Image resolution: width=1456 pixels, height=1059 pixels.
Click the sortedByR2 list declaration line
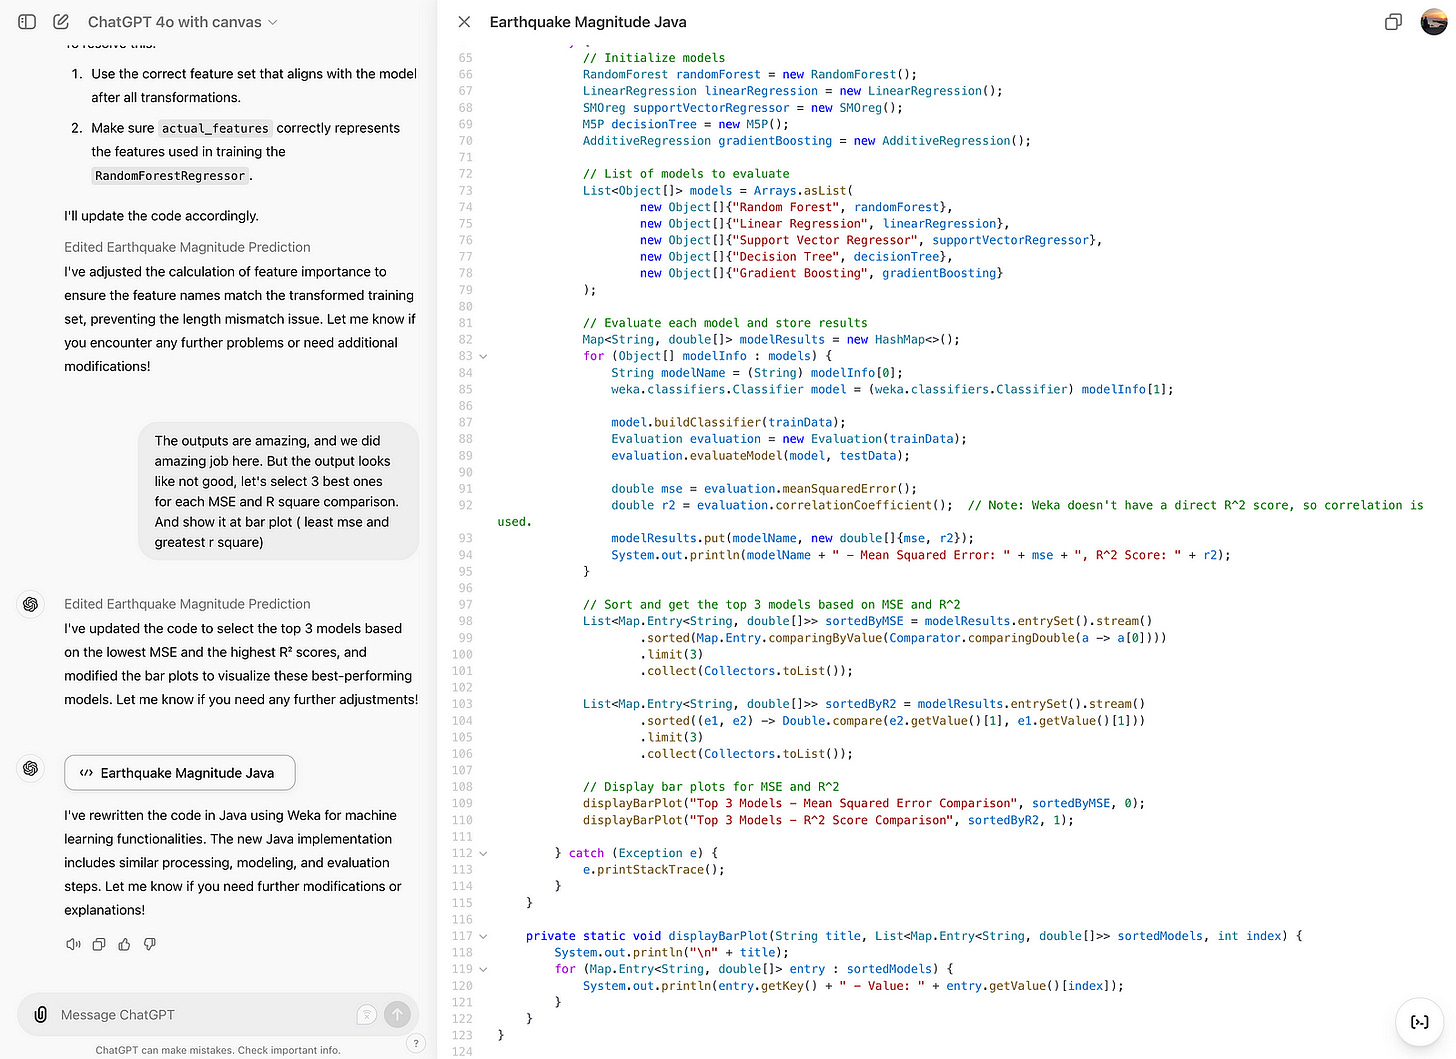[x=864, y=704]
